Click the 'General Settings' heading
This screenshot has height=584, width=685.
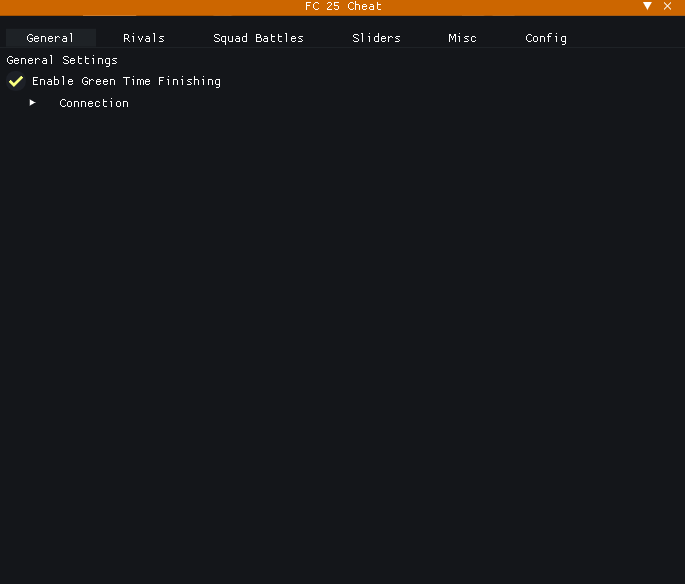[62, 60]
